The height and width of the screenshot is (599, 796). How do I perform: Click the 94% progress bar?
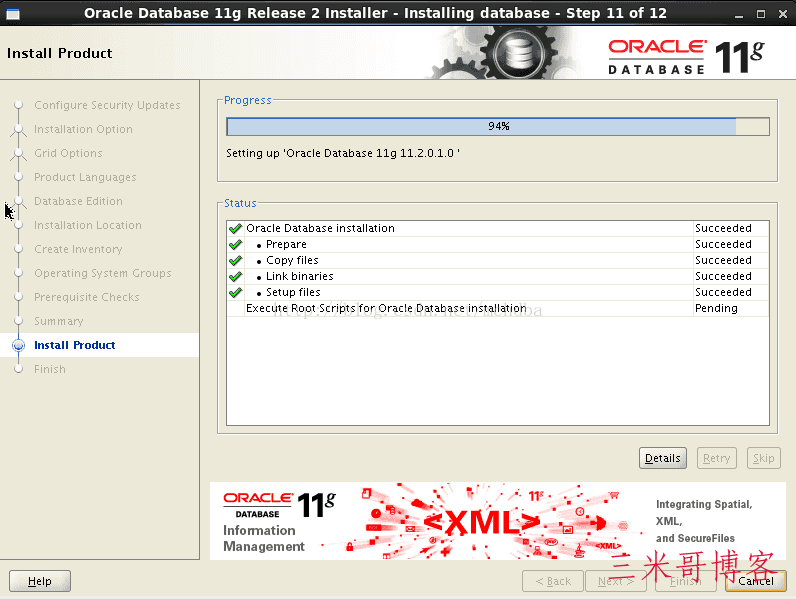[498, 126]
